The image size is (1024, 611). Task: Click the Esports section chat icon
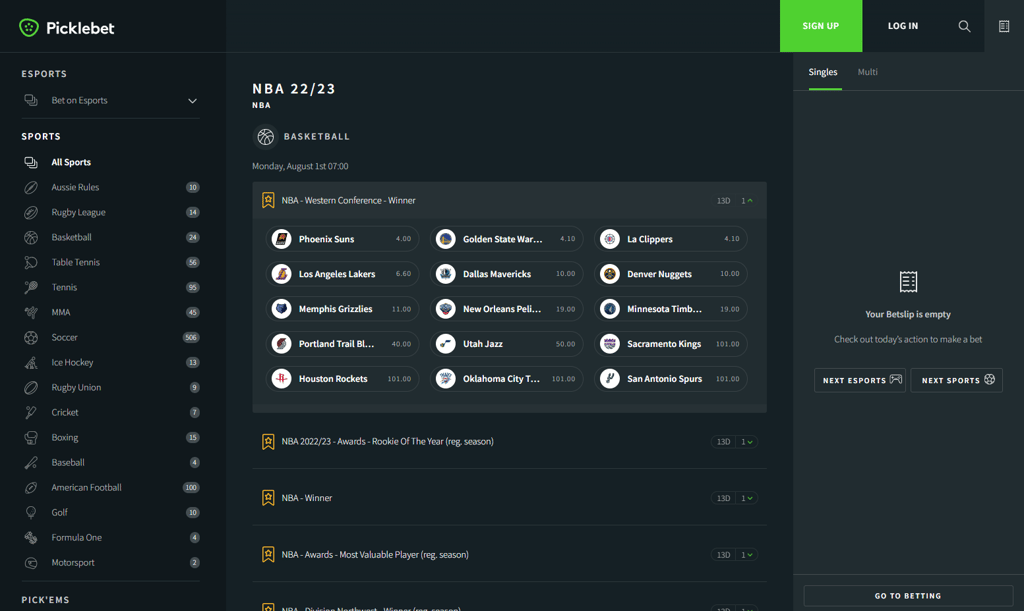(x=31, y=101)
